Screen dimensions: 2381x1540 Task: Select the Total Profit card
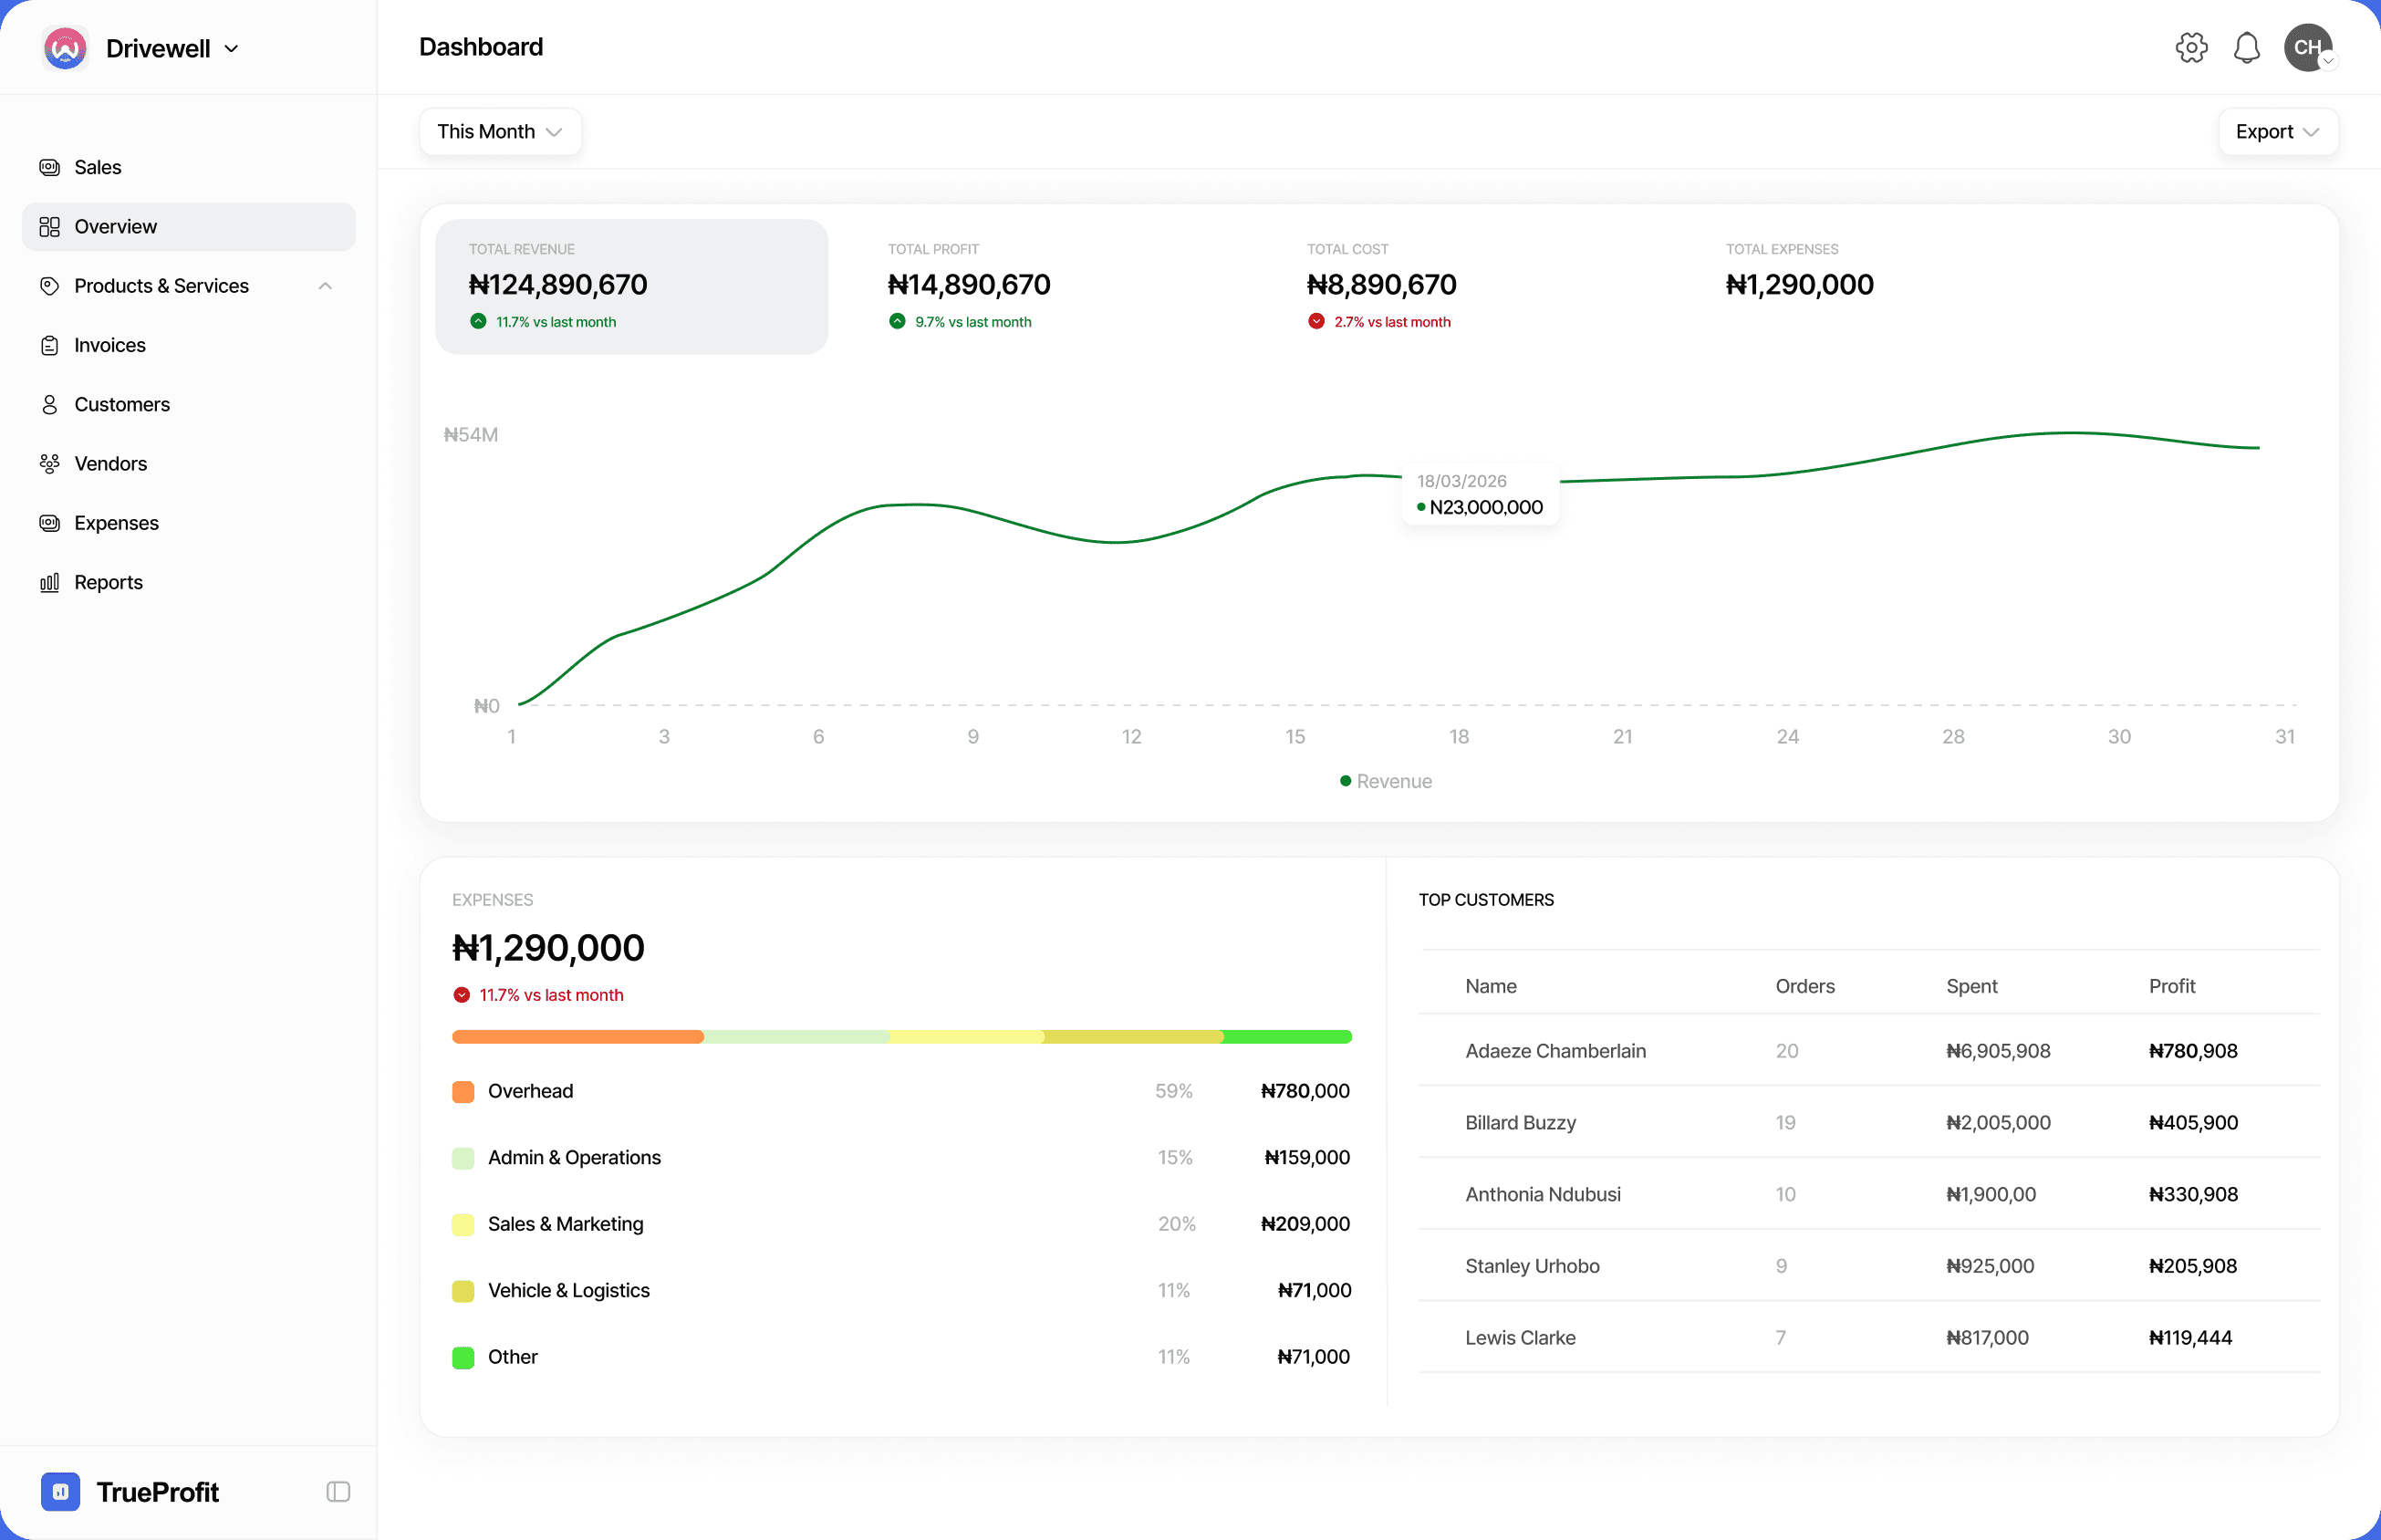click(x=1050, y=286)
